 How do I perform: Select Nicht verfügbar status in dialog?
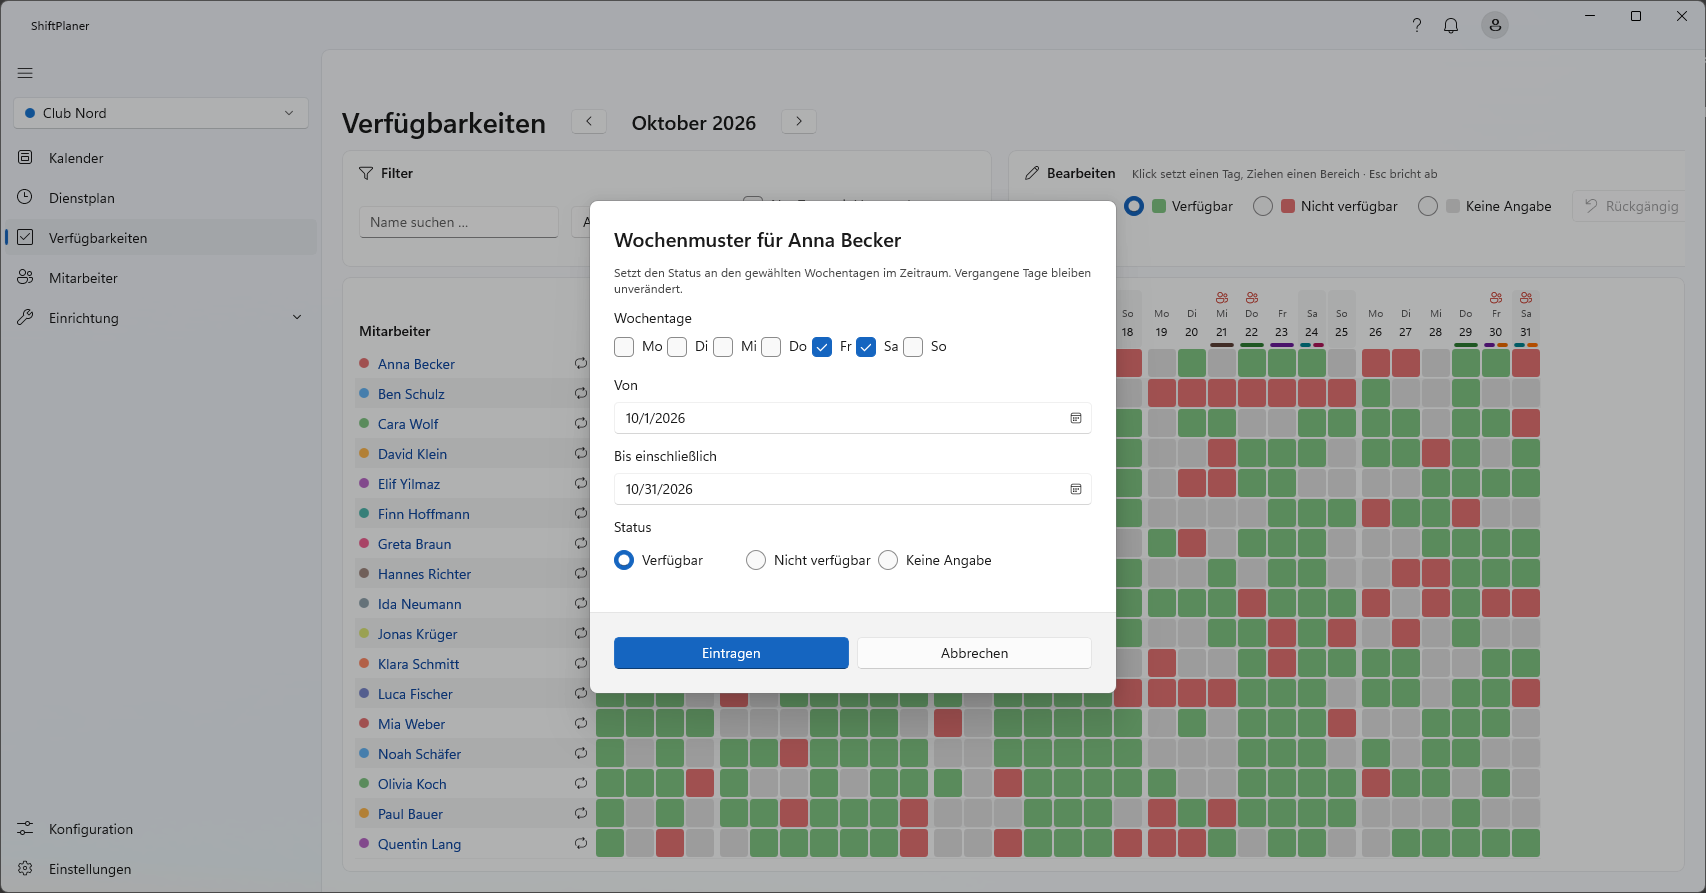pos(756,560)
